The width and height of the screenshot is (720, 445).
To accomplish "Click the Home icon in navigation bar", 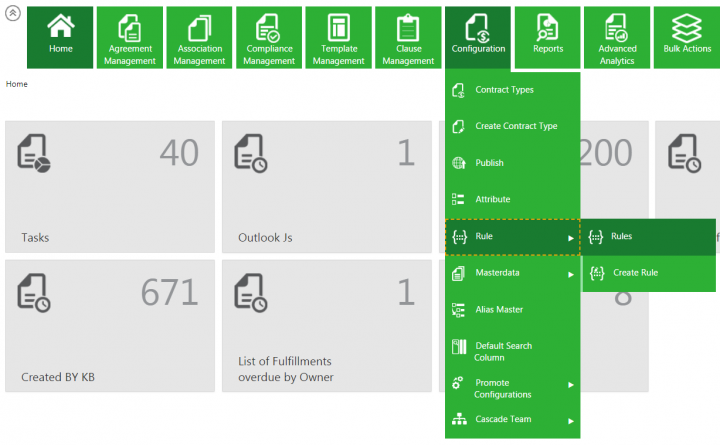I will (60, 26).
